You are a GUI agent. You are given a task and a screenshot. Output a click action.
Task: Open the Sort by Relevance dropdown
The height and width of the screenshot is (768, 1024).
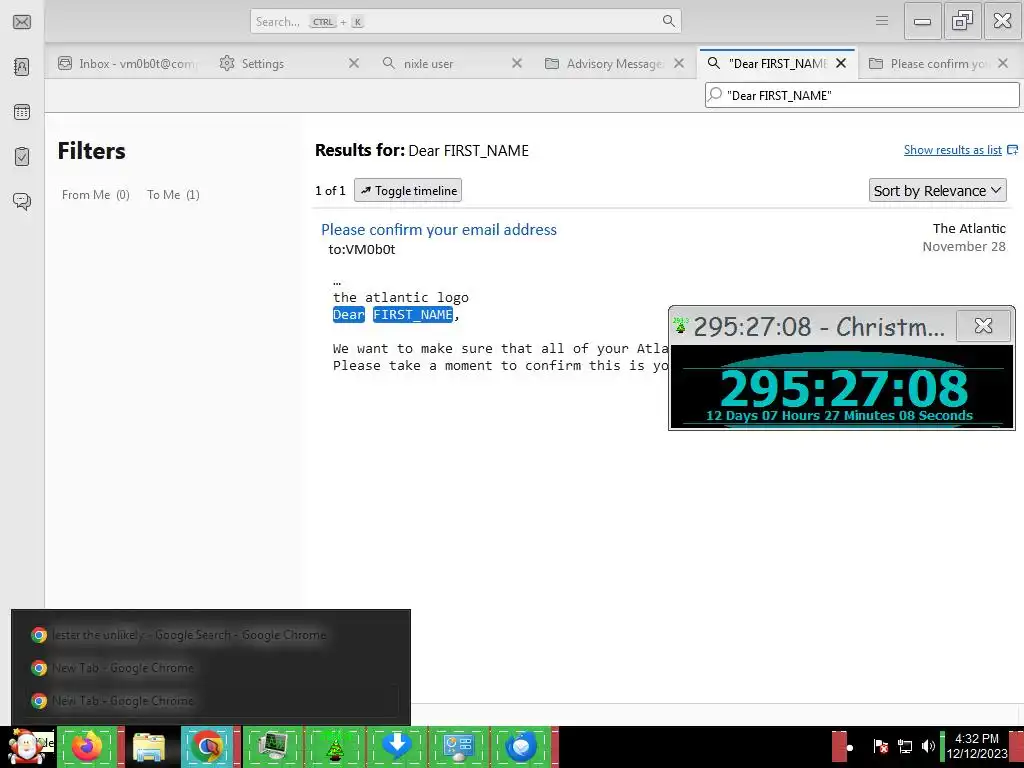pyautogui.click(x=937, y=191)
